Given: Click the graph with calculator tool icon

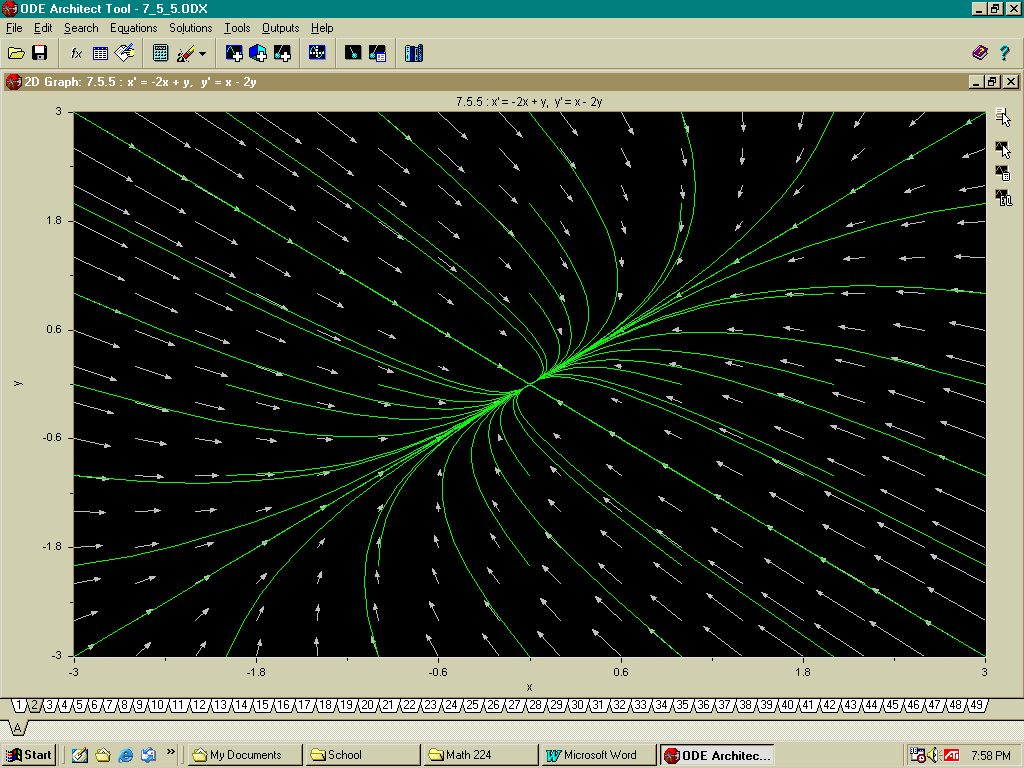Looking at the screenshot, I should (x=1003, y=172).
